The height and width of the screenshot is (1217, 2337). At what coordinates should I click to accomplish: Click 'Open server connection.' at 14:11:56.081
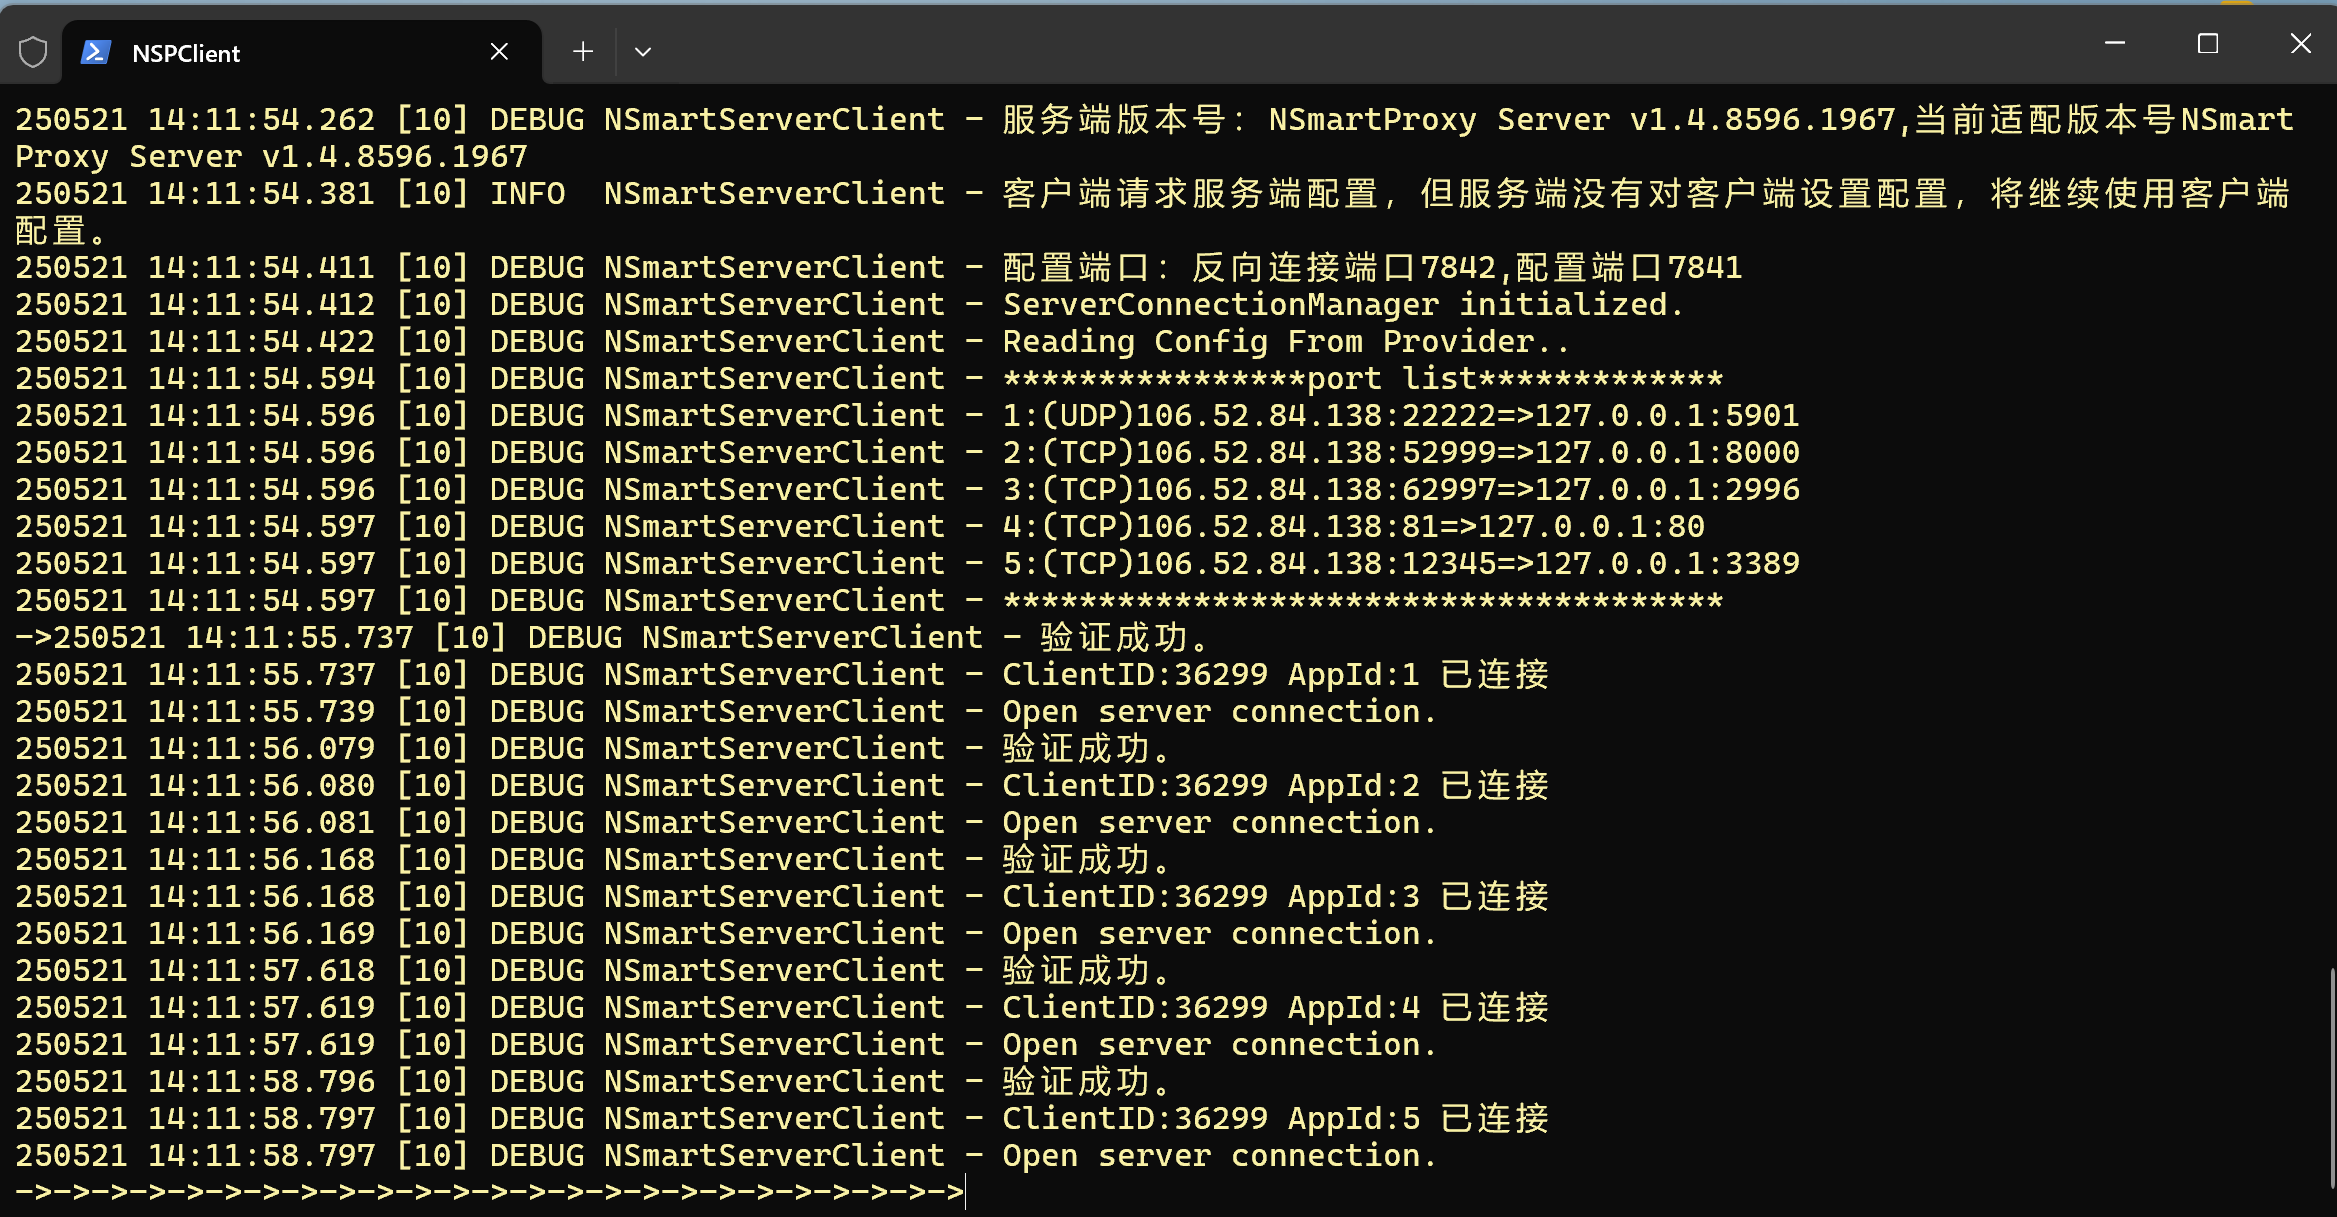(1219, 822)
